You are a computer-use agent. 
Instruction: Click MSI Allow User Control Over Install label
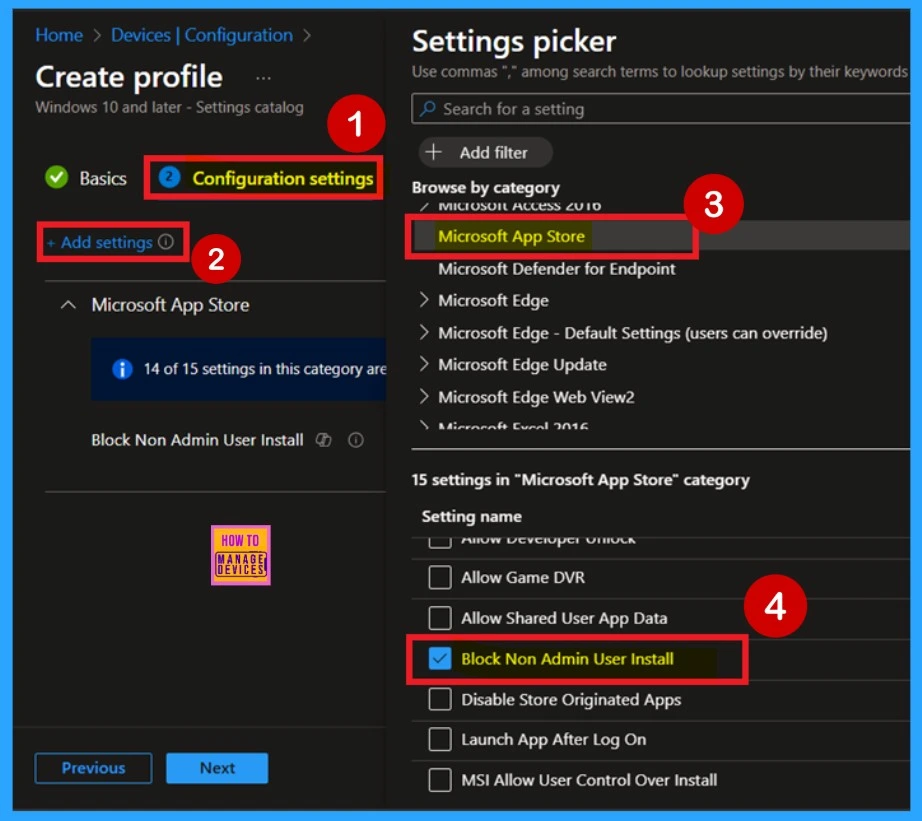(x=589, y=780)
